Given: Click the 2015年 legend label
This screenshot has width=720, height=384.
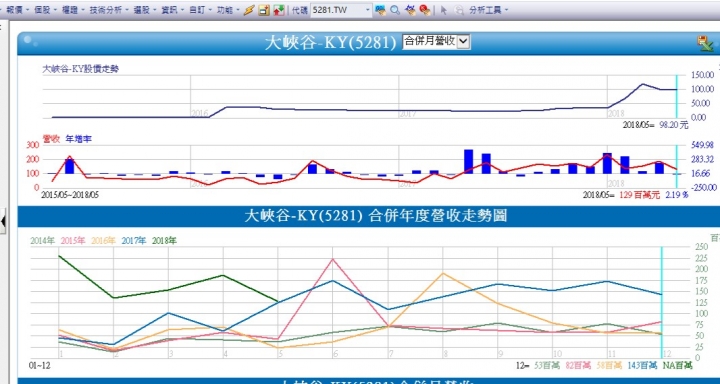Looking at the screenshot, I should [73, 240].
